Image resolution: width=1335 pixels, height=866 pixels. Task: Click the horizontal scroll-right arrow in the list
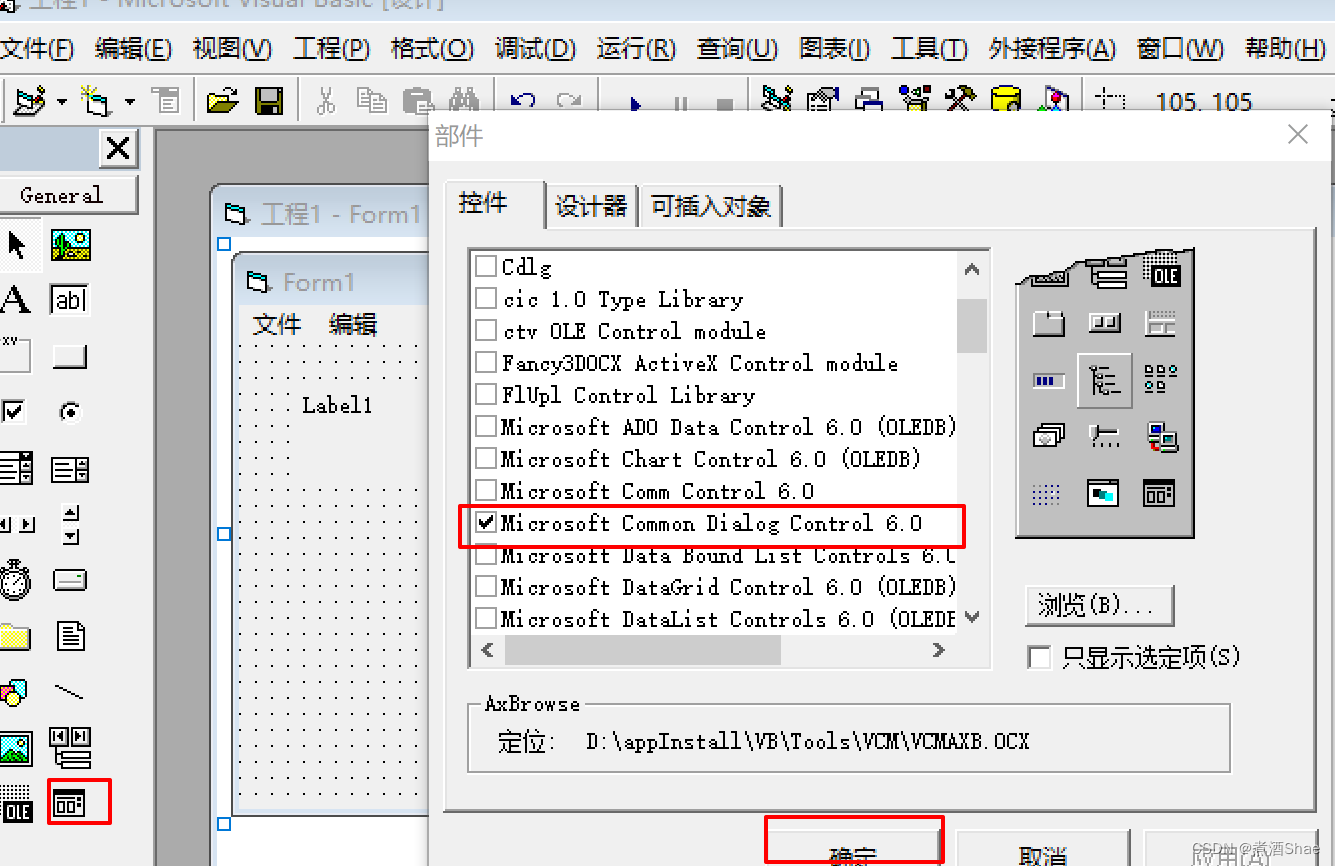pyautogui.click(x=939, y=650)
